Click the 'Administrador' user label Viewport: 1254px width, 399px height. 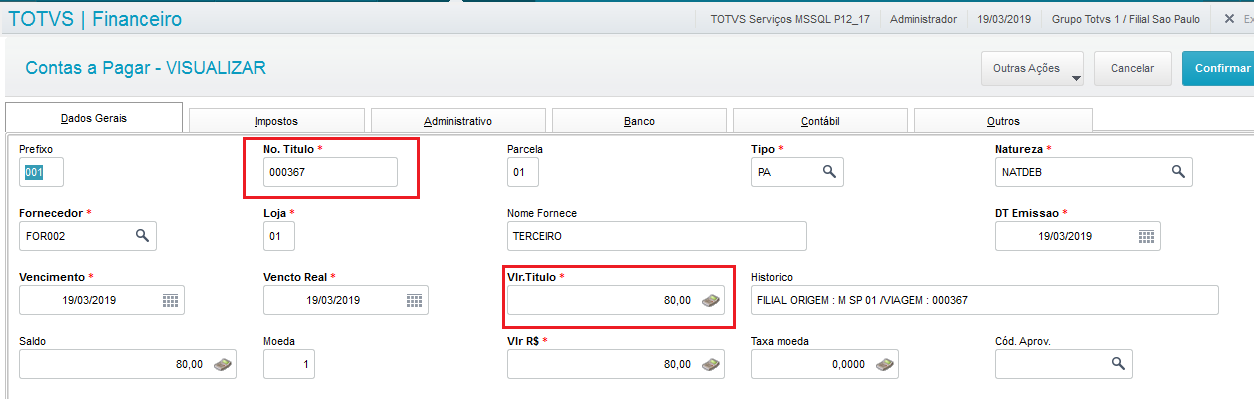pyautogui.click(x=923, y=19)
